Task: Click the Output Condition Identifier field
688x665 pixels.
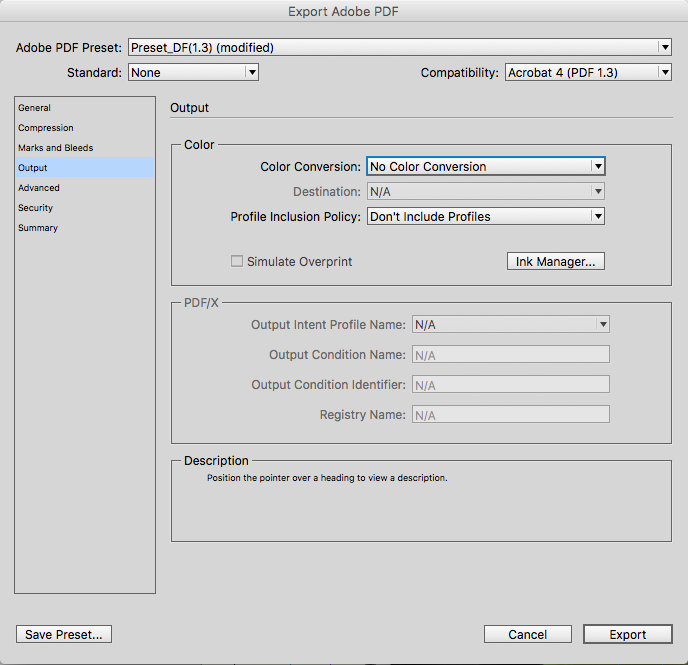Action: pos(510,384)
